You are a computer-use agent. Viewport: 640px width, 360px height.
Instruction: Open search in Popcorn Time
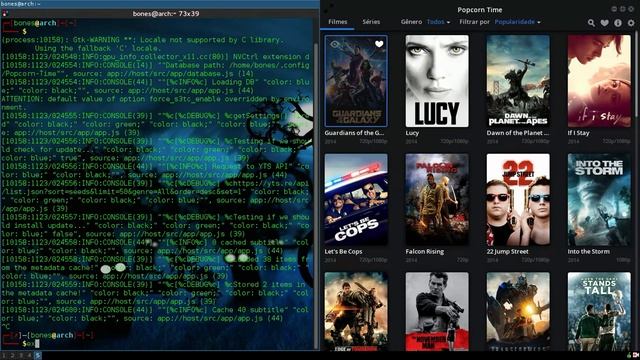(x=591, y=23)
